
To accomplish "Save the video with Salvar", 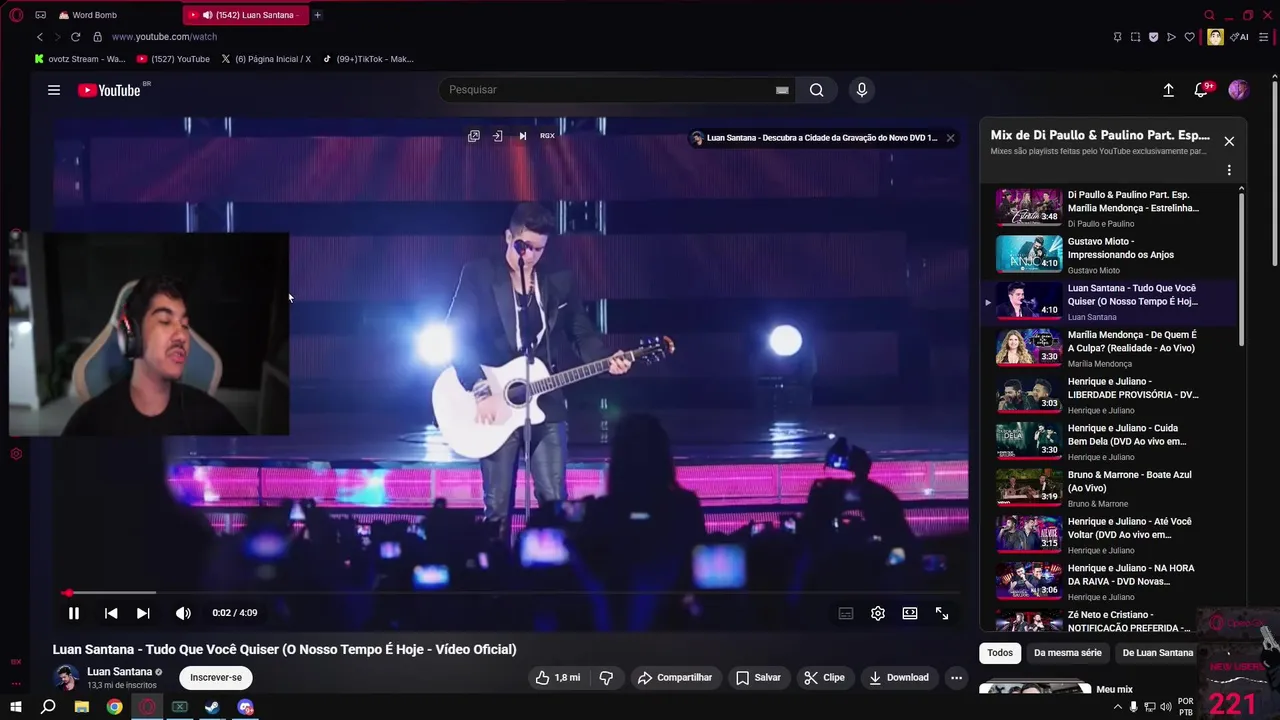I will tap(758, 678).
